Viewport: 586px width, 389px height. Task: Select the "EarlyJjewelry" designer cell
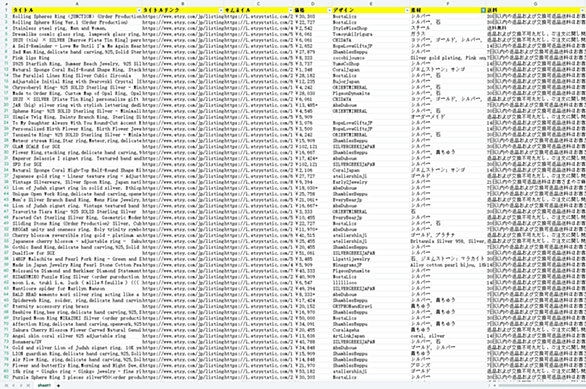pyautogui.click(x=371, y=182)
